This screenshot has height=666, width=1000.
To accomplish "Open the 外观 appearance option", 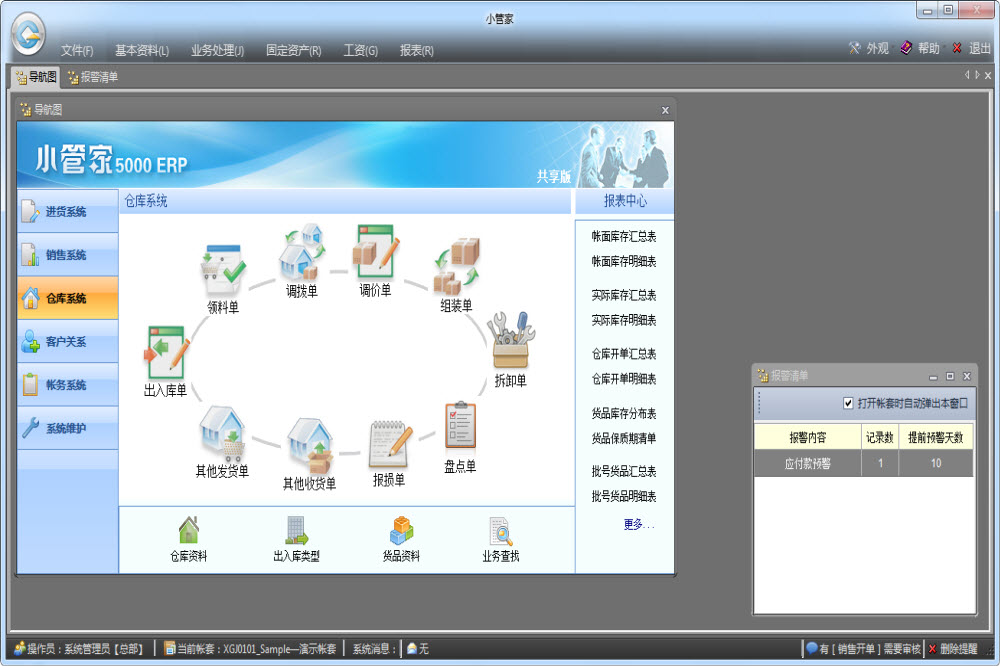I will [x=869, y=48].
